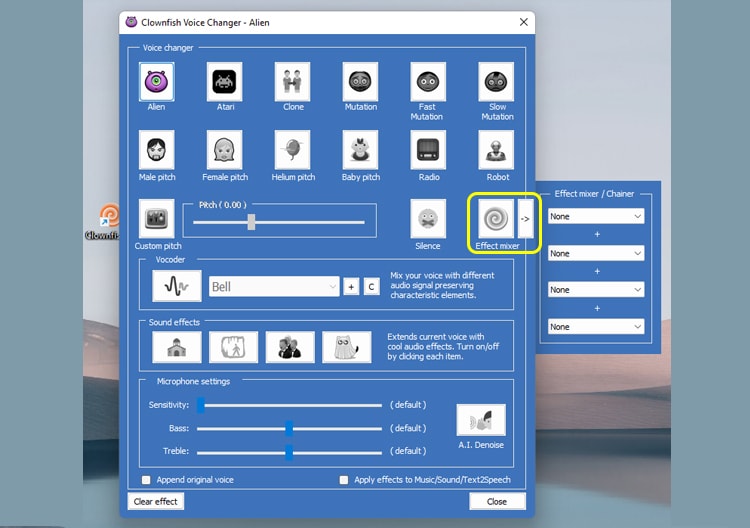
Task: Select the Alien voice effect
Action: click(x=156, y=82)
